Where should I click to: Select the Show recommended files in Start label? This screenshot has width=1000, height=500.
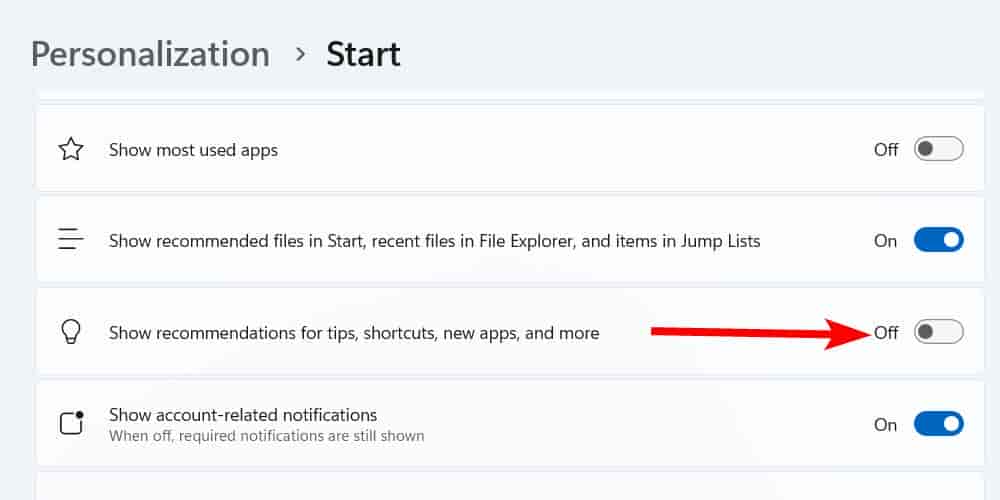(x=434, y=242)
